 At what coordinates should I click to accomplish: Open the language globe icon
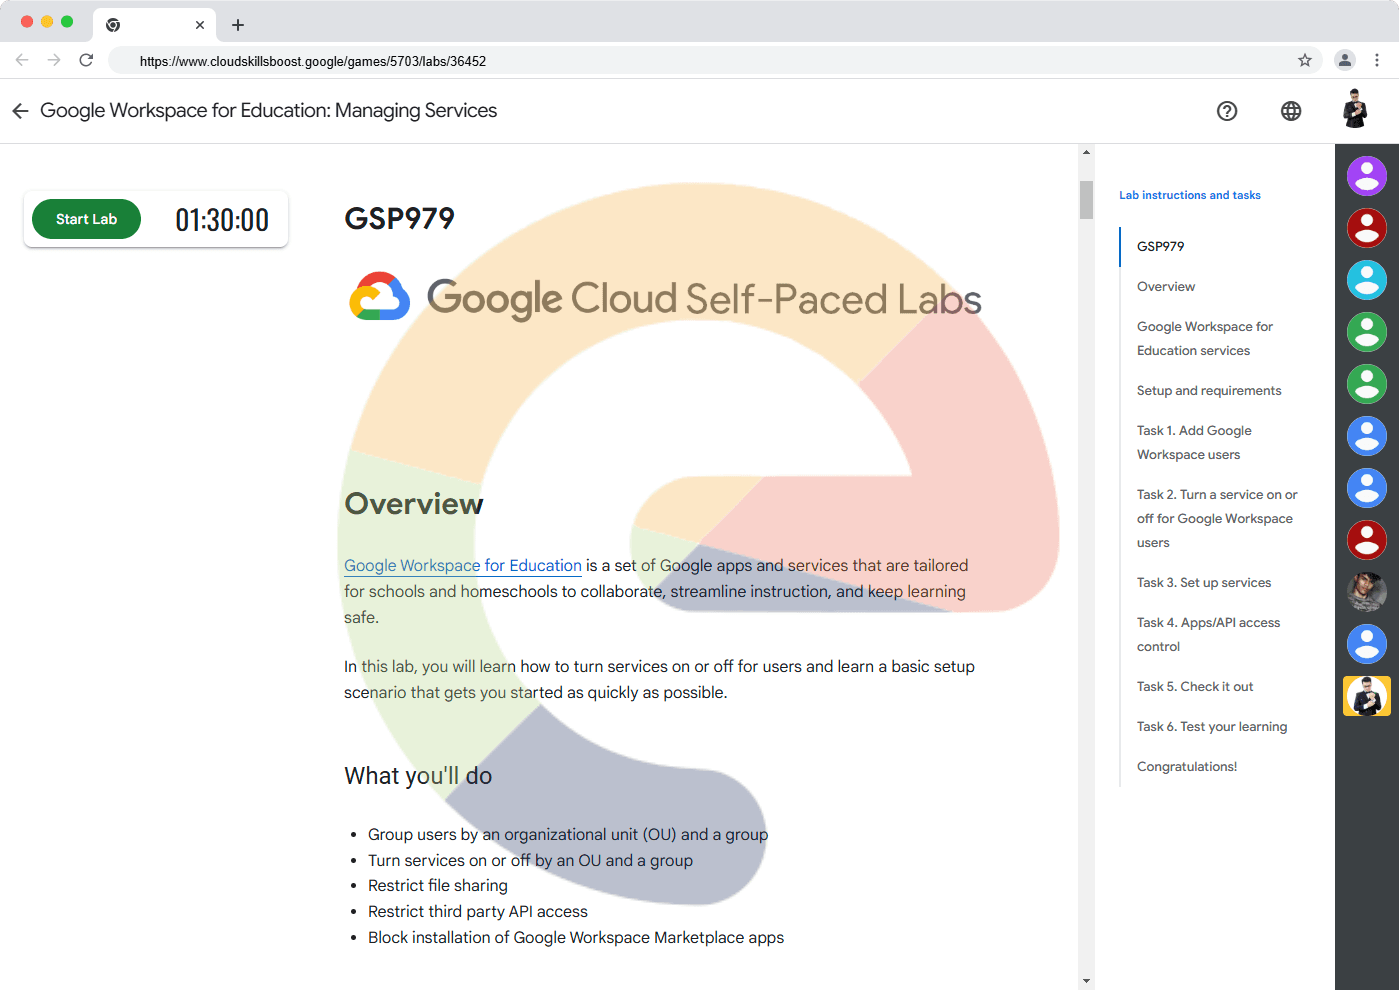[1291, 111]
